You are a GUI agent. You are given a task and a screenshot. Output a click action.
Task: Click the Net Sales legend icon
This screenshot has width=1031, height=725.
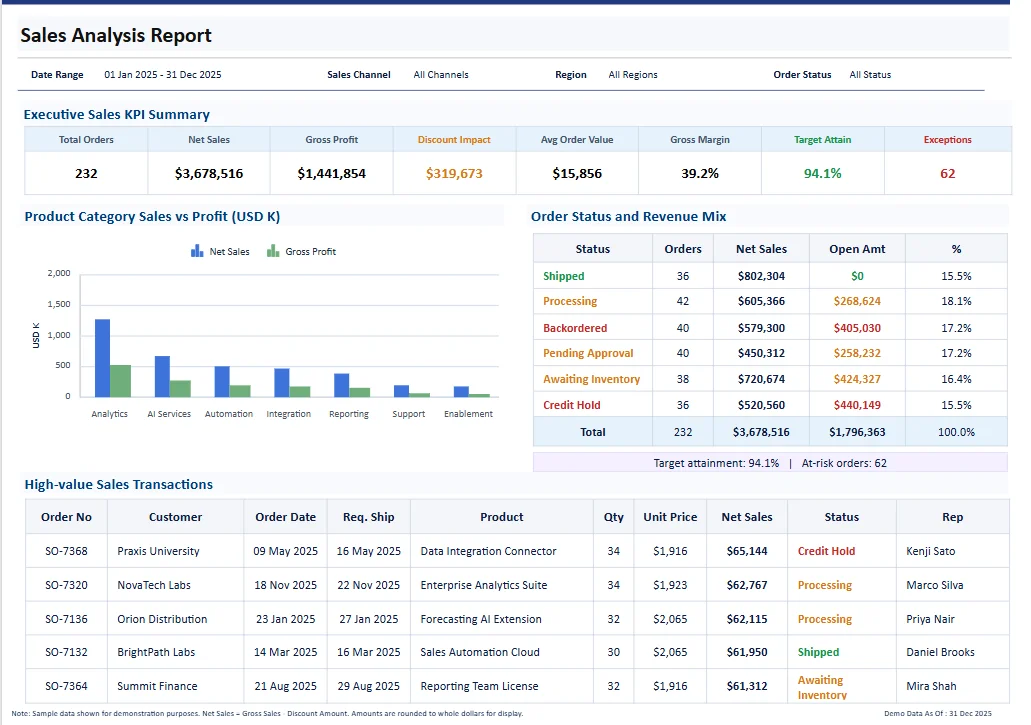197,251
